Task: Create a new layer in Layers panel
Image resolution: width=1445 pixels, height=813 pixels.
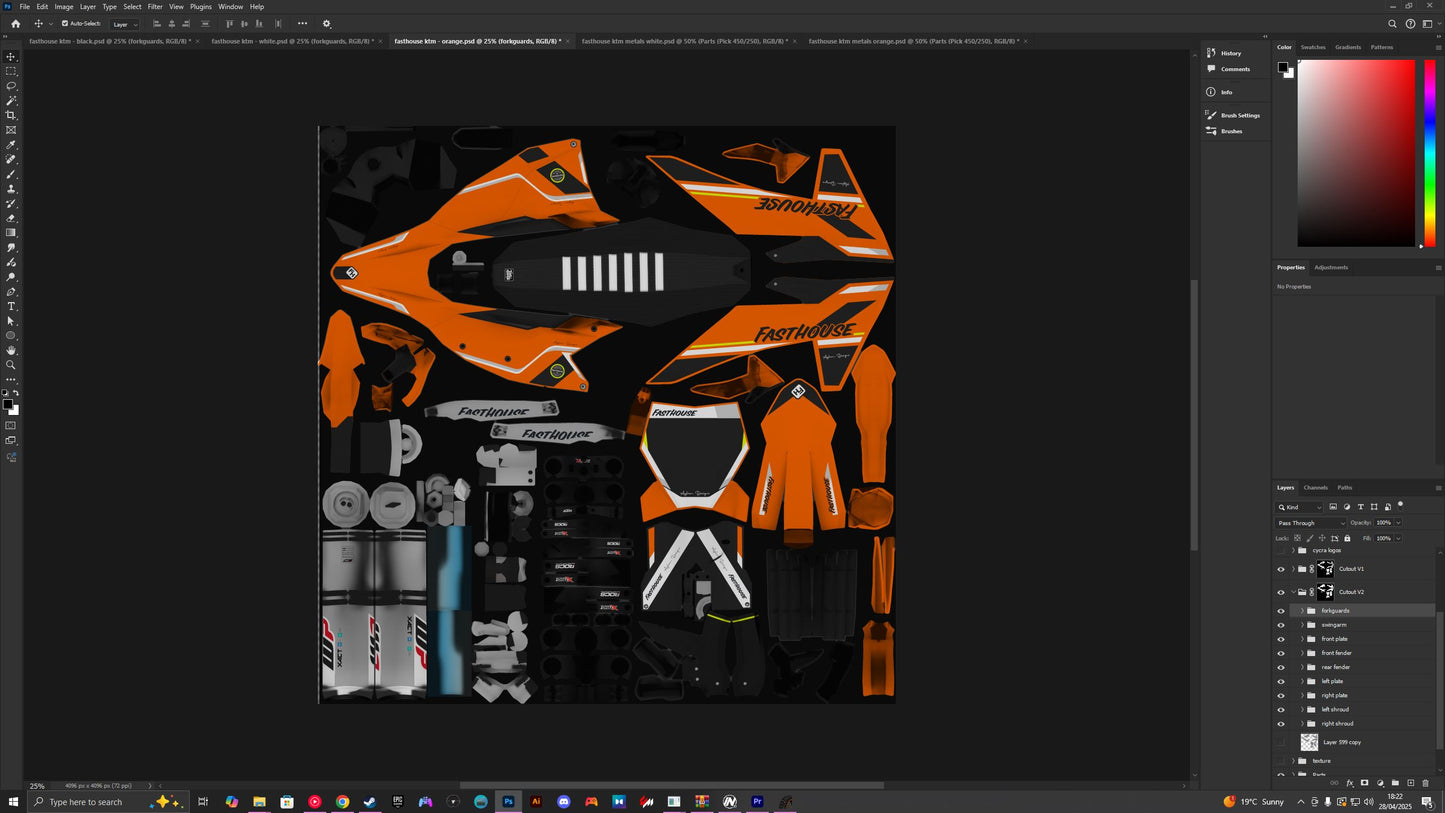Action: point(1409,784)
